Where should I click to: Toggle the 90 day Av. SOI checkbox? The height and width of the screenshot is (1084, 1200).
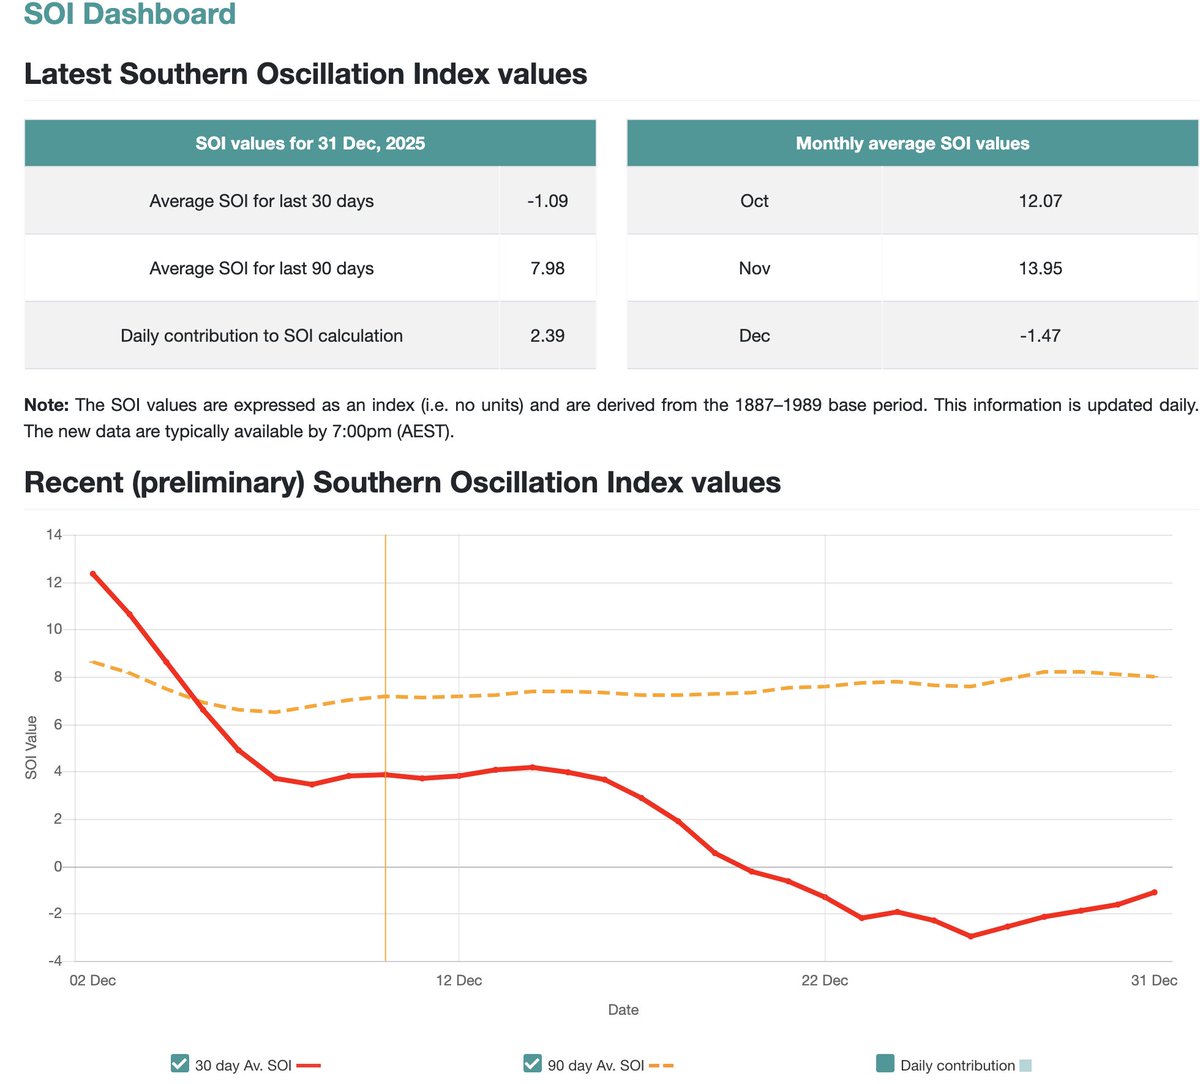point(533,1063)
